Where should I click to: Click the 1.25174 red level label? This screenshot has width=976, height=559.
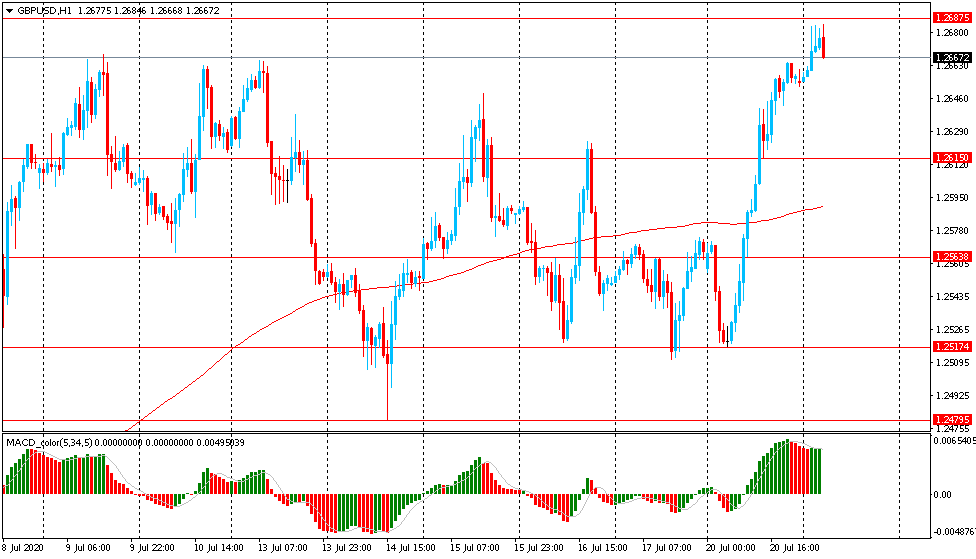pos(952,347)
